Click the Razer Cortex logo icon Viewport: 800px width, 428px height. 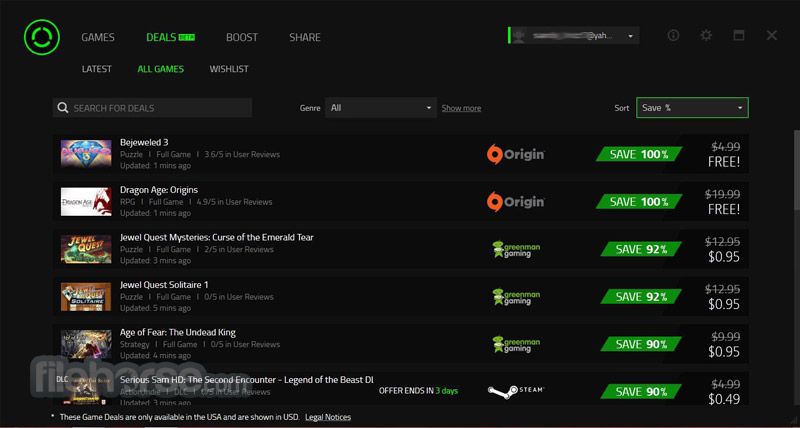click(x=42, y=37)
